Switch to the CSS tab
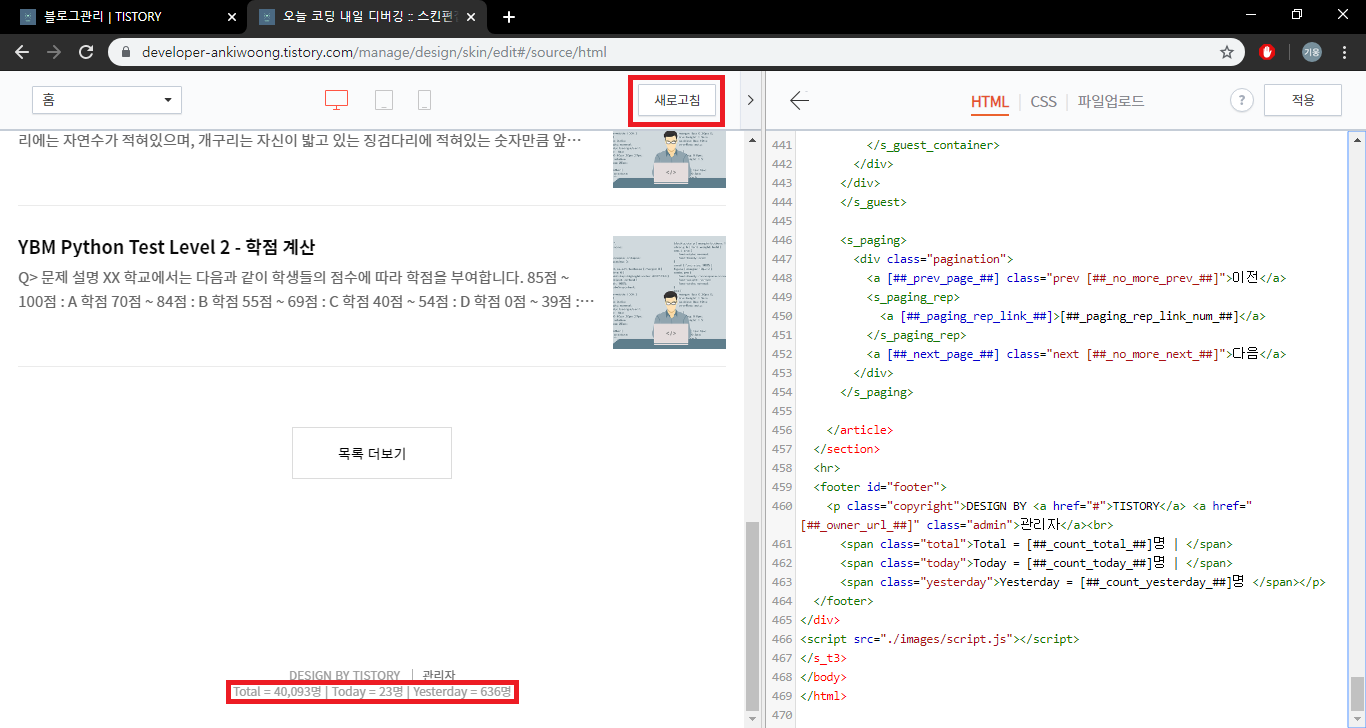This screenshot has width=1366, height=728. pyautogui.click(x=1043, y=101)
